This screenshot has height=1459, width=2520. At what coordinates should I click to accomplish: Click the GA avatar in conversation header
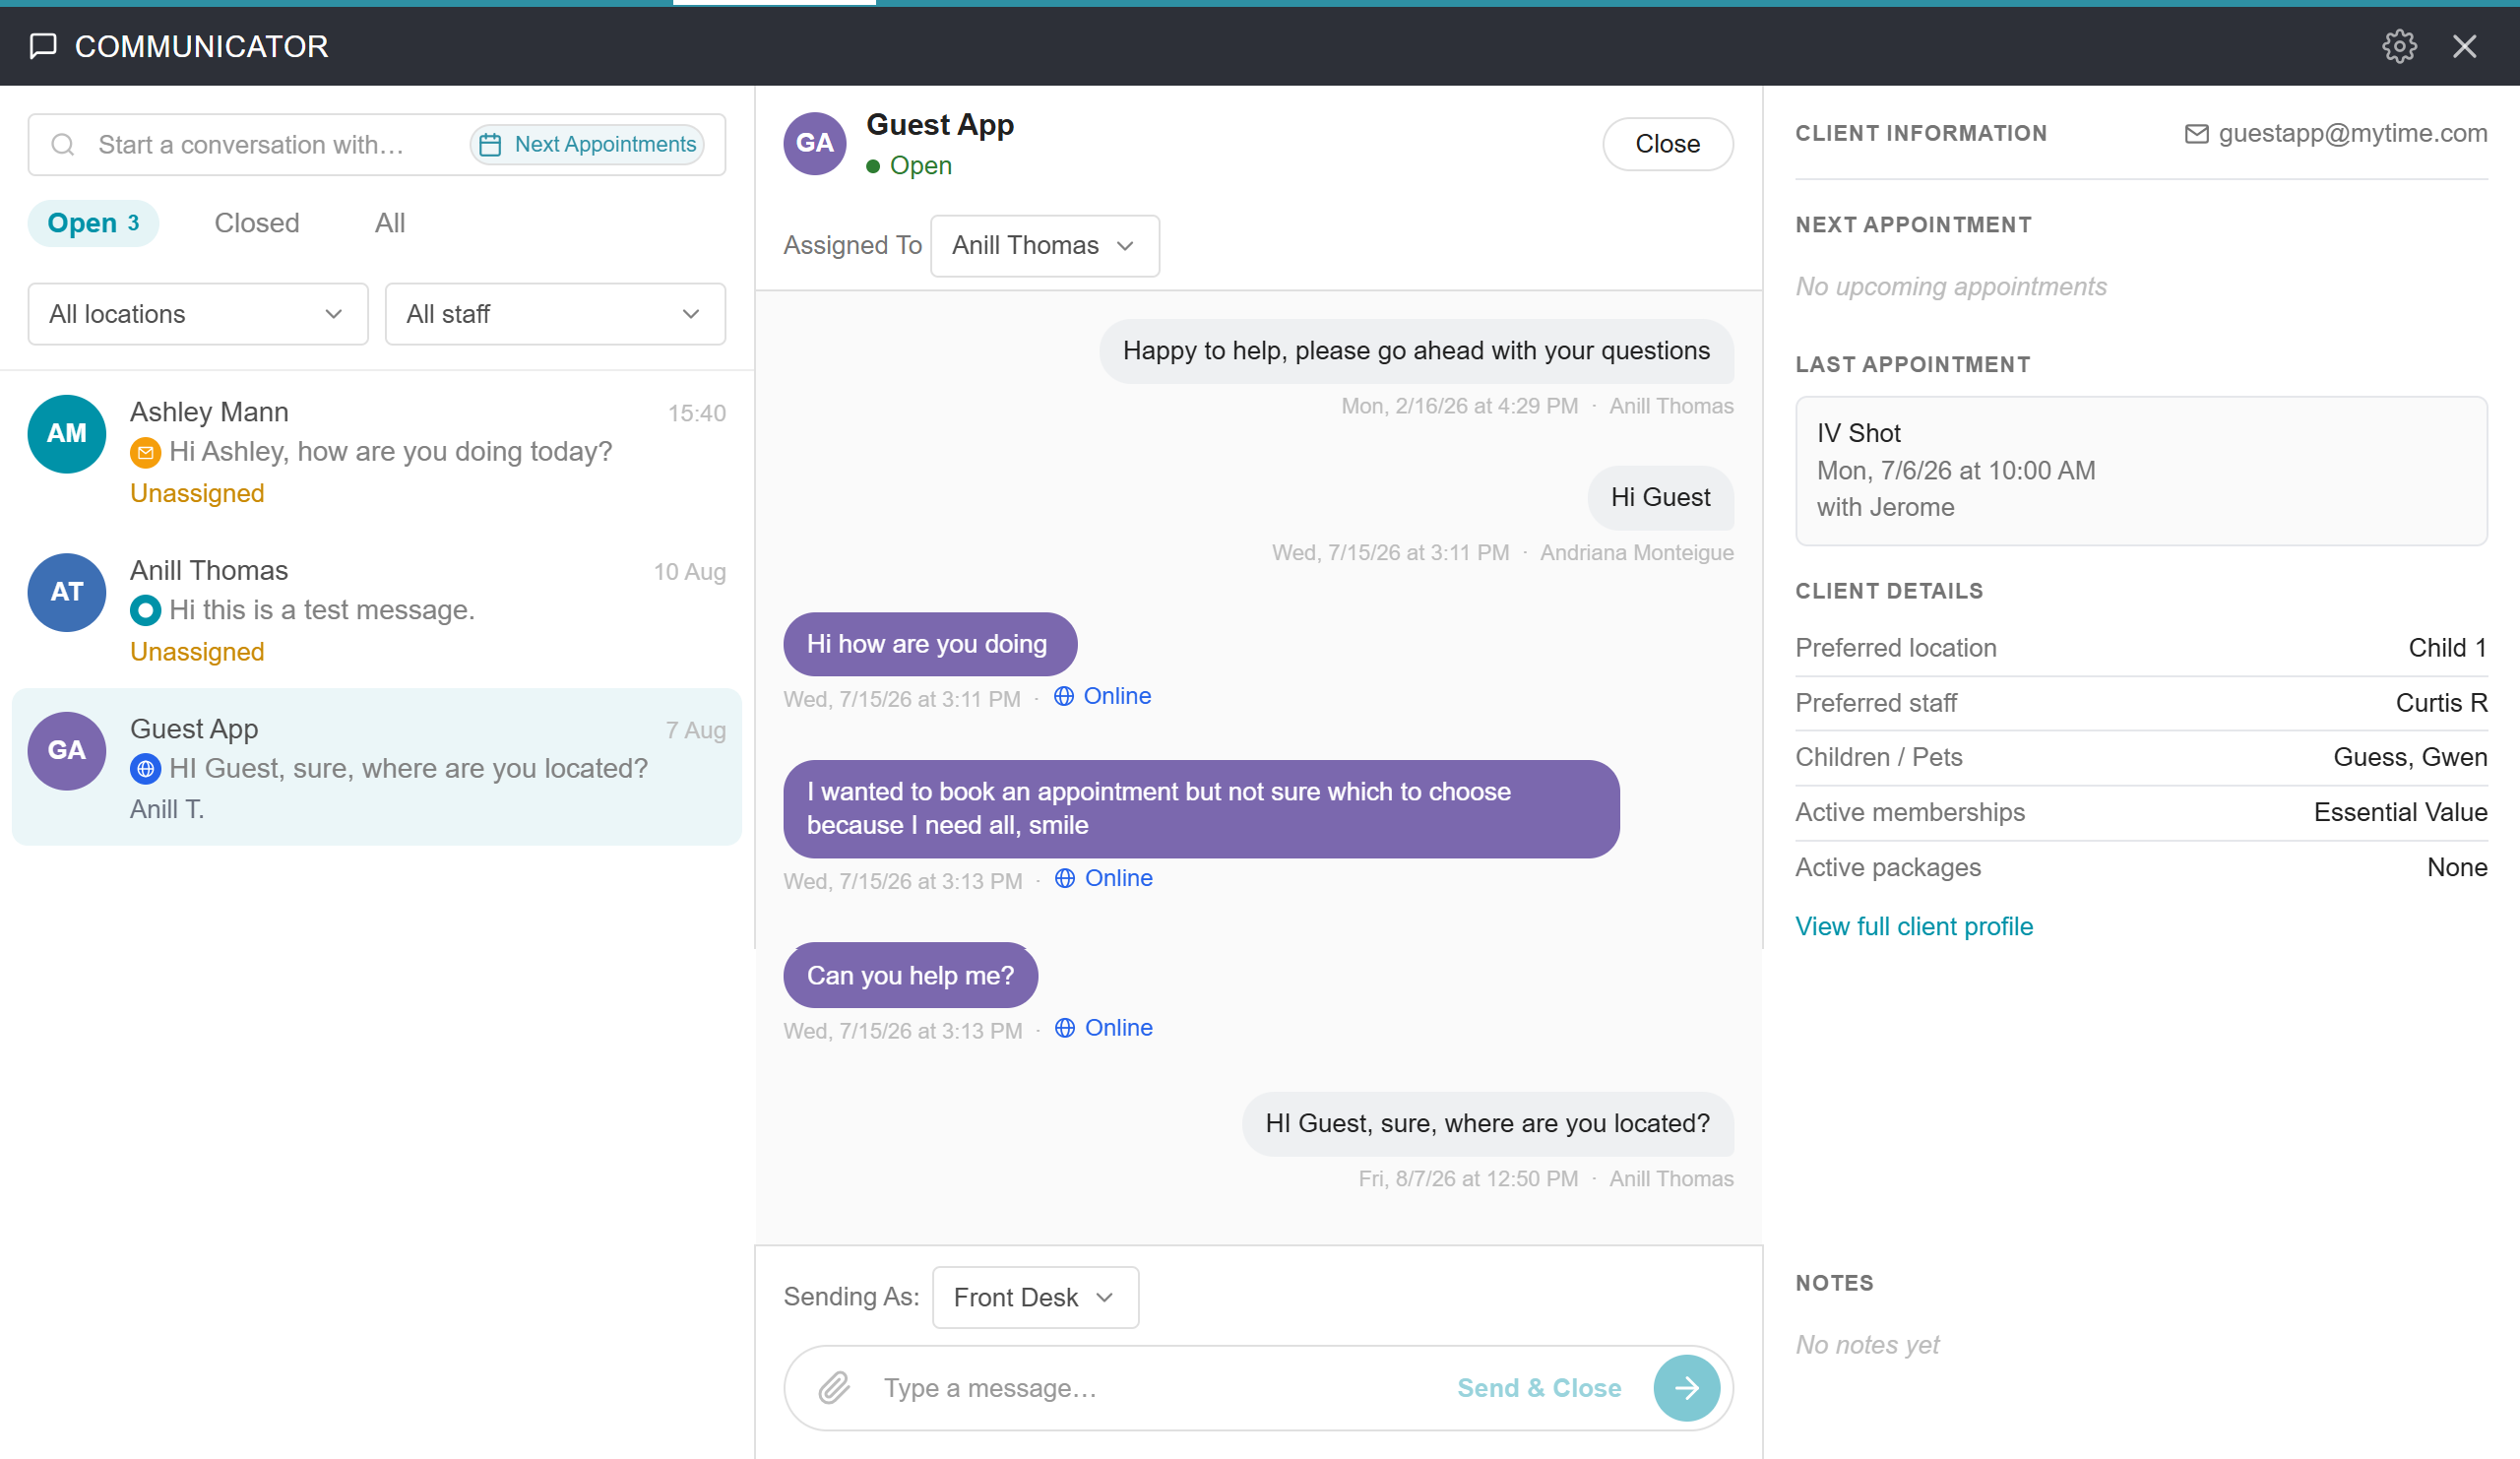pos(814,143)
